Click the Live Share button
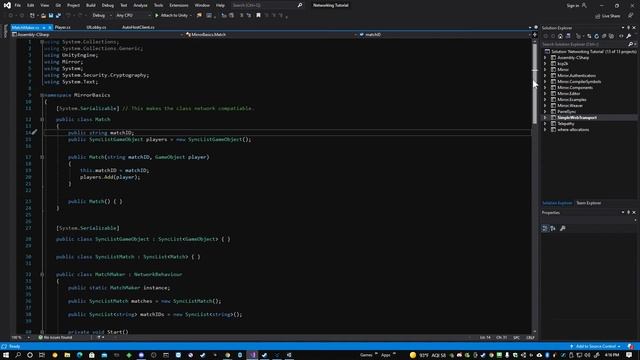This screenshot has width=640, height=360. (608, 16)
